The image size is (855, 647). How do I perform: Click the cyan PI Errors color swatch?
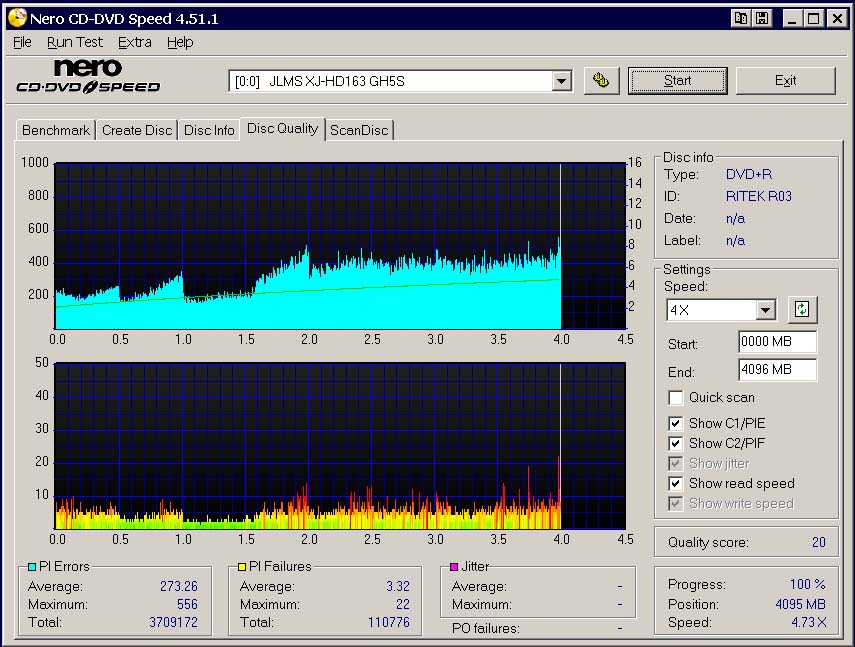32,567
